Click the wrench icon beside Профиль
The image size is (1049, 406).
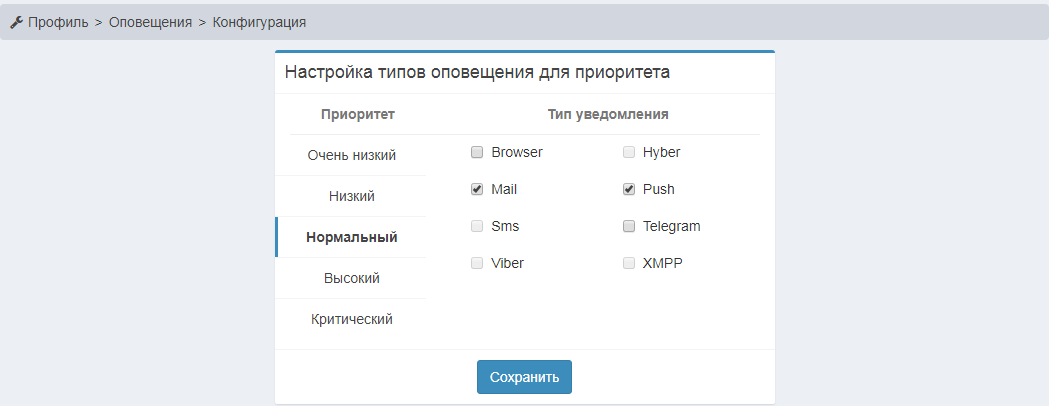tap(16, 21)
